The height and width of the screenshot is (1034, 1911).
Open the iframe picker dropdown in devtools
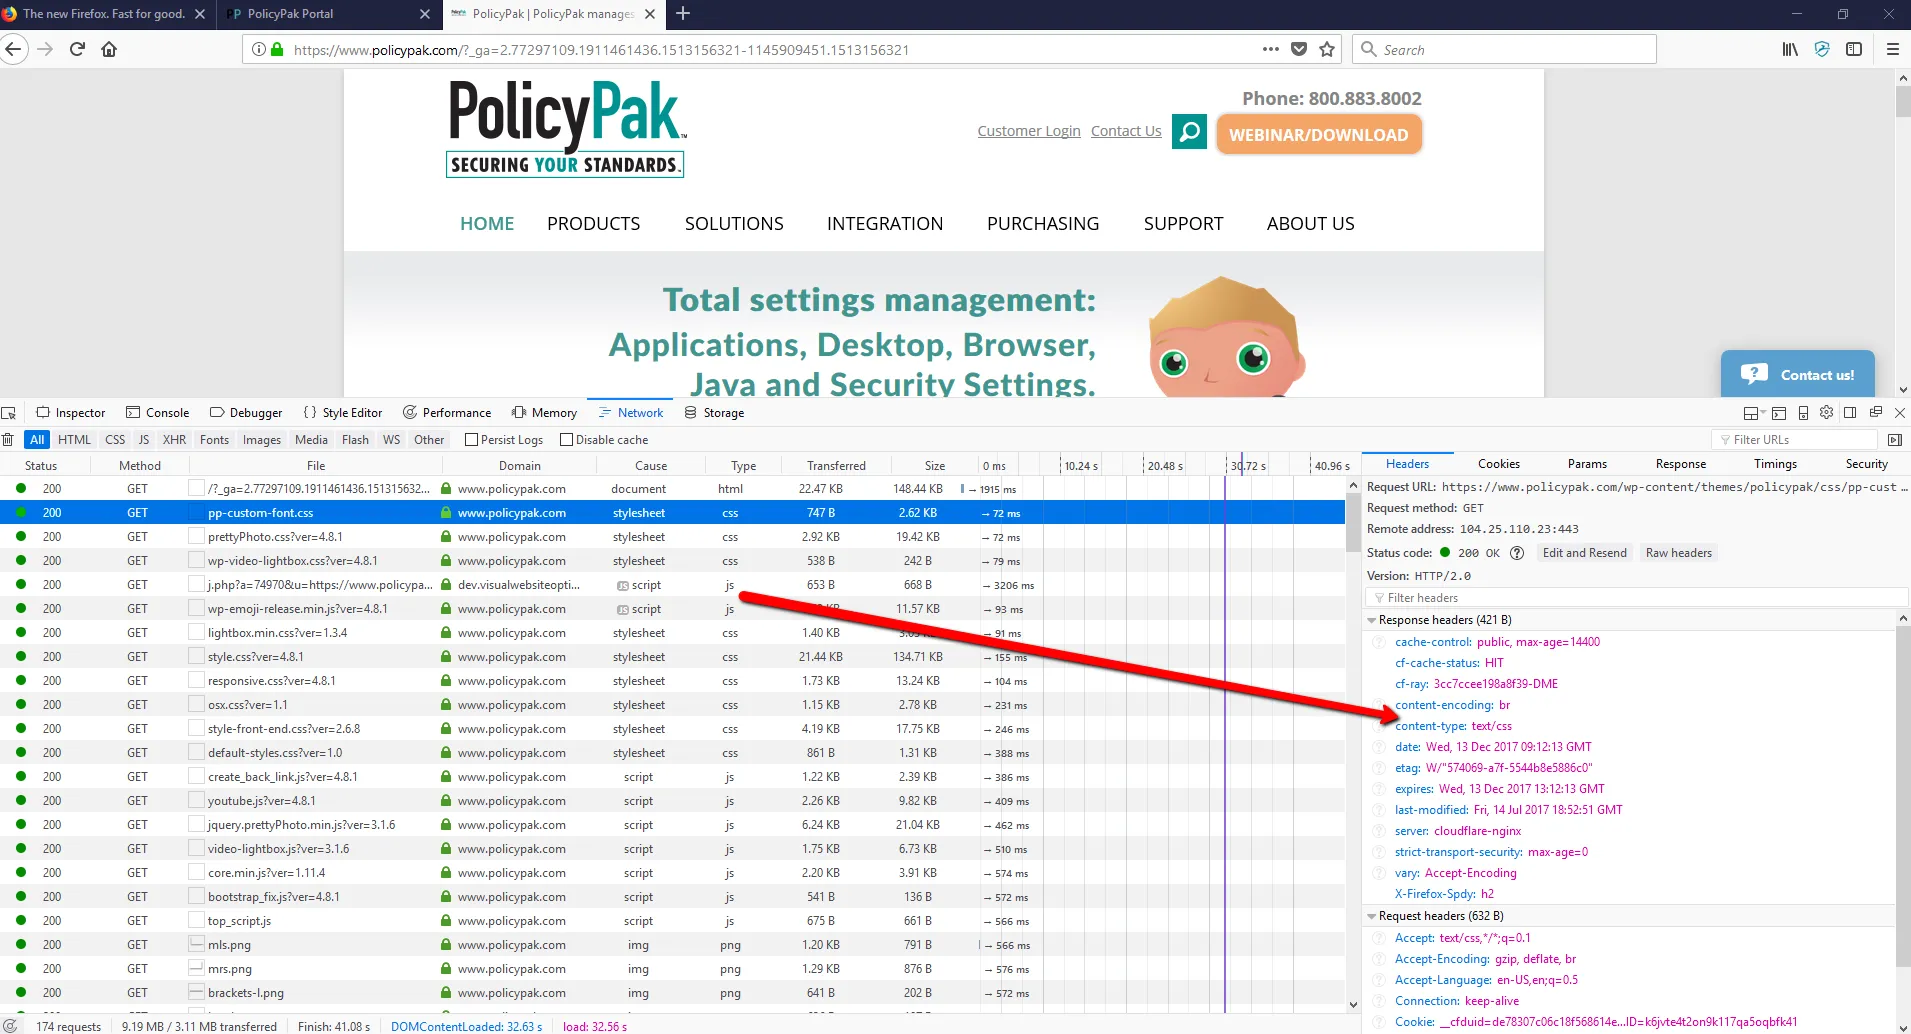coord(1752,413)
